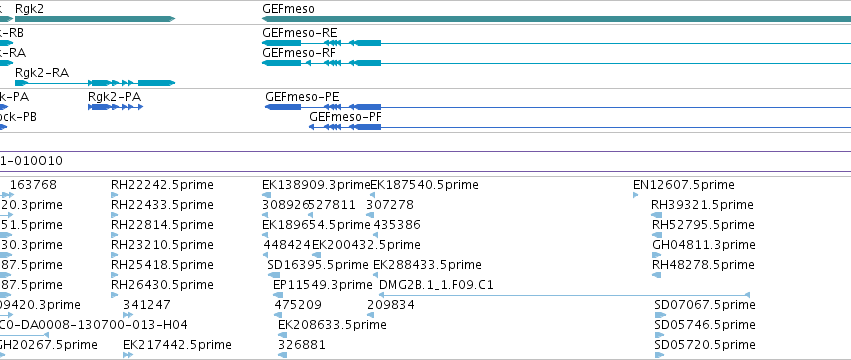851x360 pixels.
Task: Click feature 209834
Action: coord(391,305)
